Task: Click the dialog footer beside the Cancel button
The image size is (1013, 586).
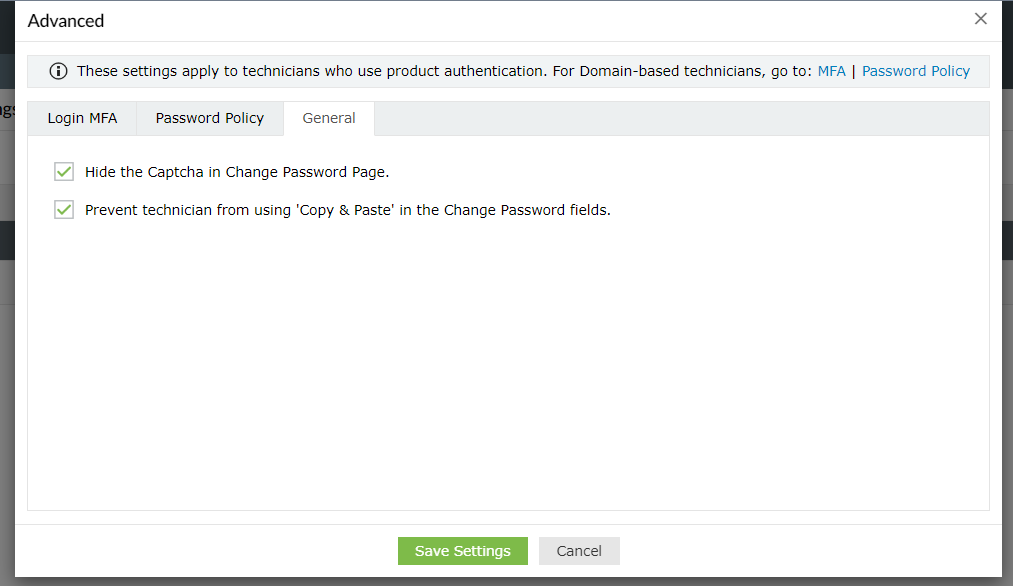Action: click(x=800, y=551)
